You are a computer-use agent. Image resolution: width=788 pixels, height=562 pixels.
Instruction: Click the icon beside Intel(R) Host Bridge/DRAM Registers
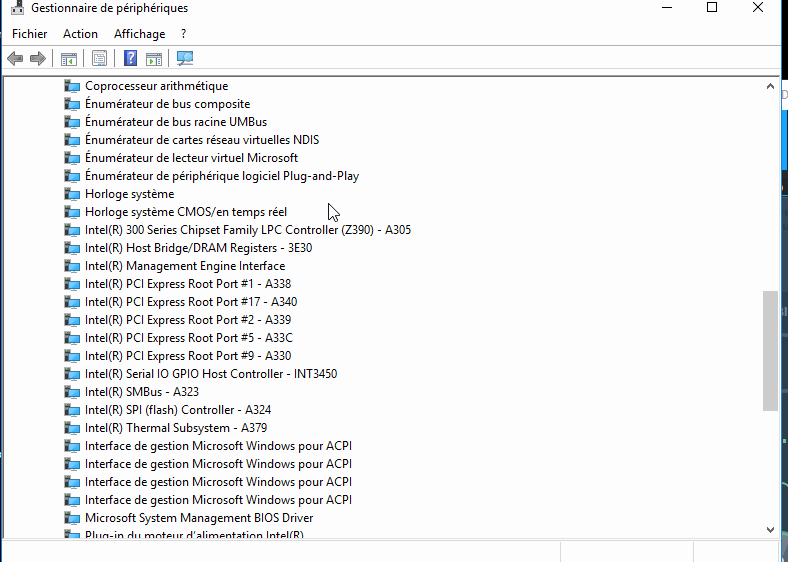pyautogui.click(x=72, y=248)
